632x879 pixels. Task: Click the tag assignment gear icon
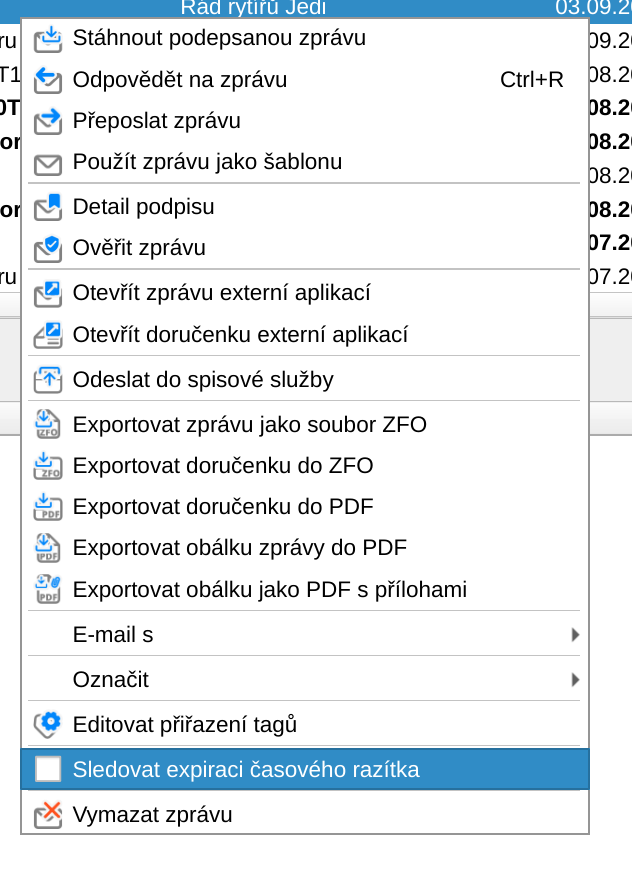[47, 724]
